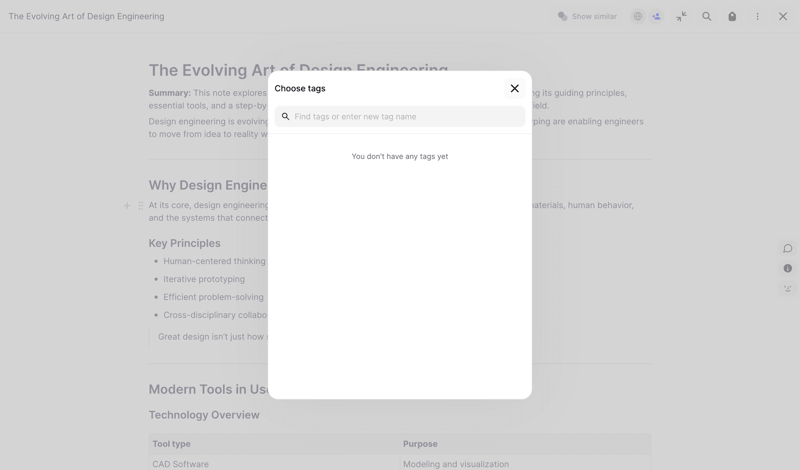Click the 'Purpose' table header cell
Screen dimensions: 800x470
point(420,444)
